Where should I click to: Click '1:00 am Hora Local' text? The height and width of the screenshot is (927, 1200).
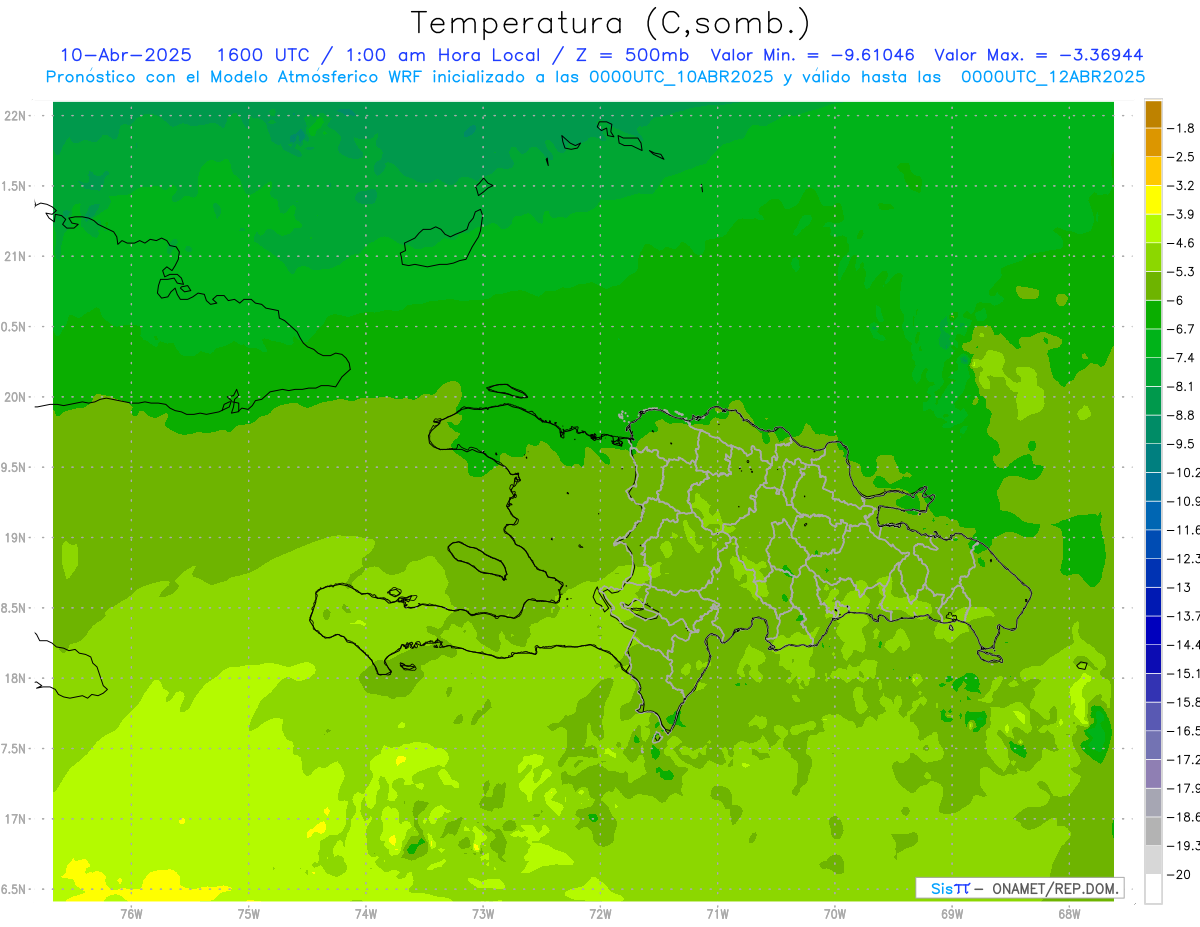tap(441, 55)
